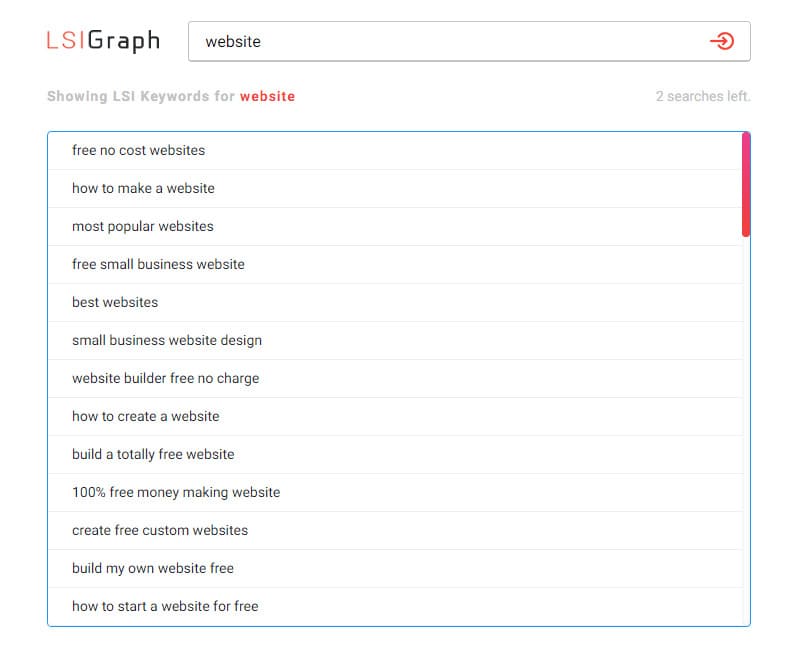Select '100% free money making website'
This screenshot has height=645, width=795.
click(x=176, y=492)
